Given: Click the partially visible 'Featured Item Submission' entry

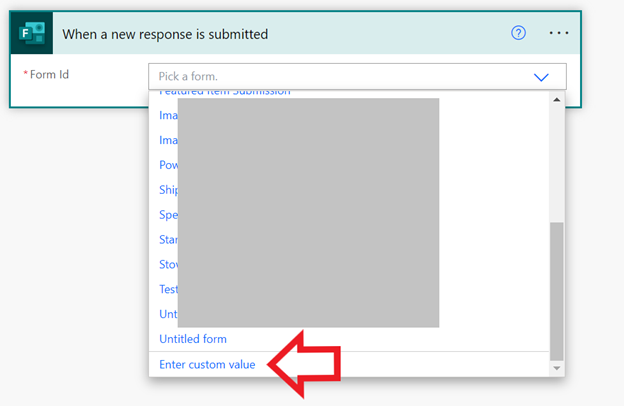Looking at the screenshot, I should click(225, 93).
